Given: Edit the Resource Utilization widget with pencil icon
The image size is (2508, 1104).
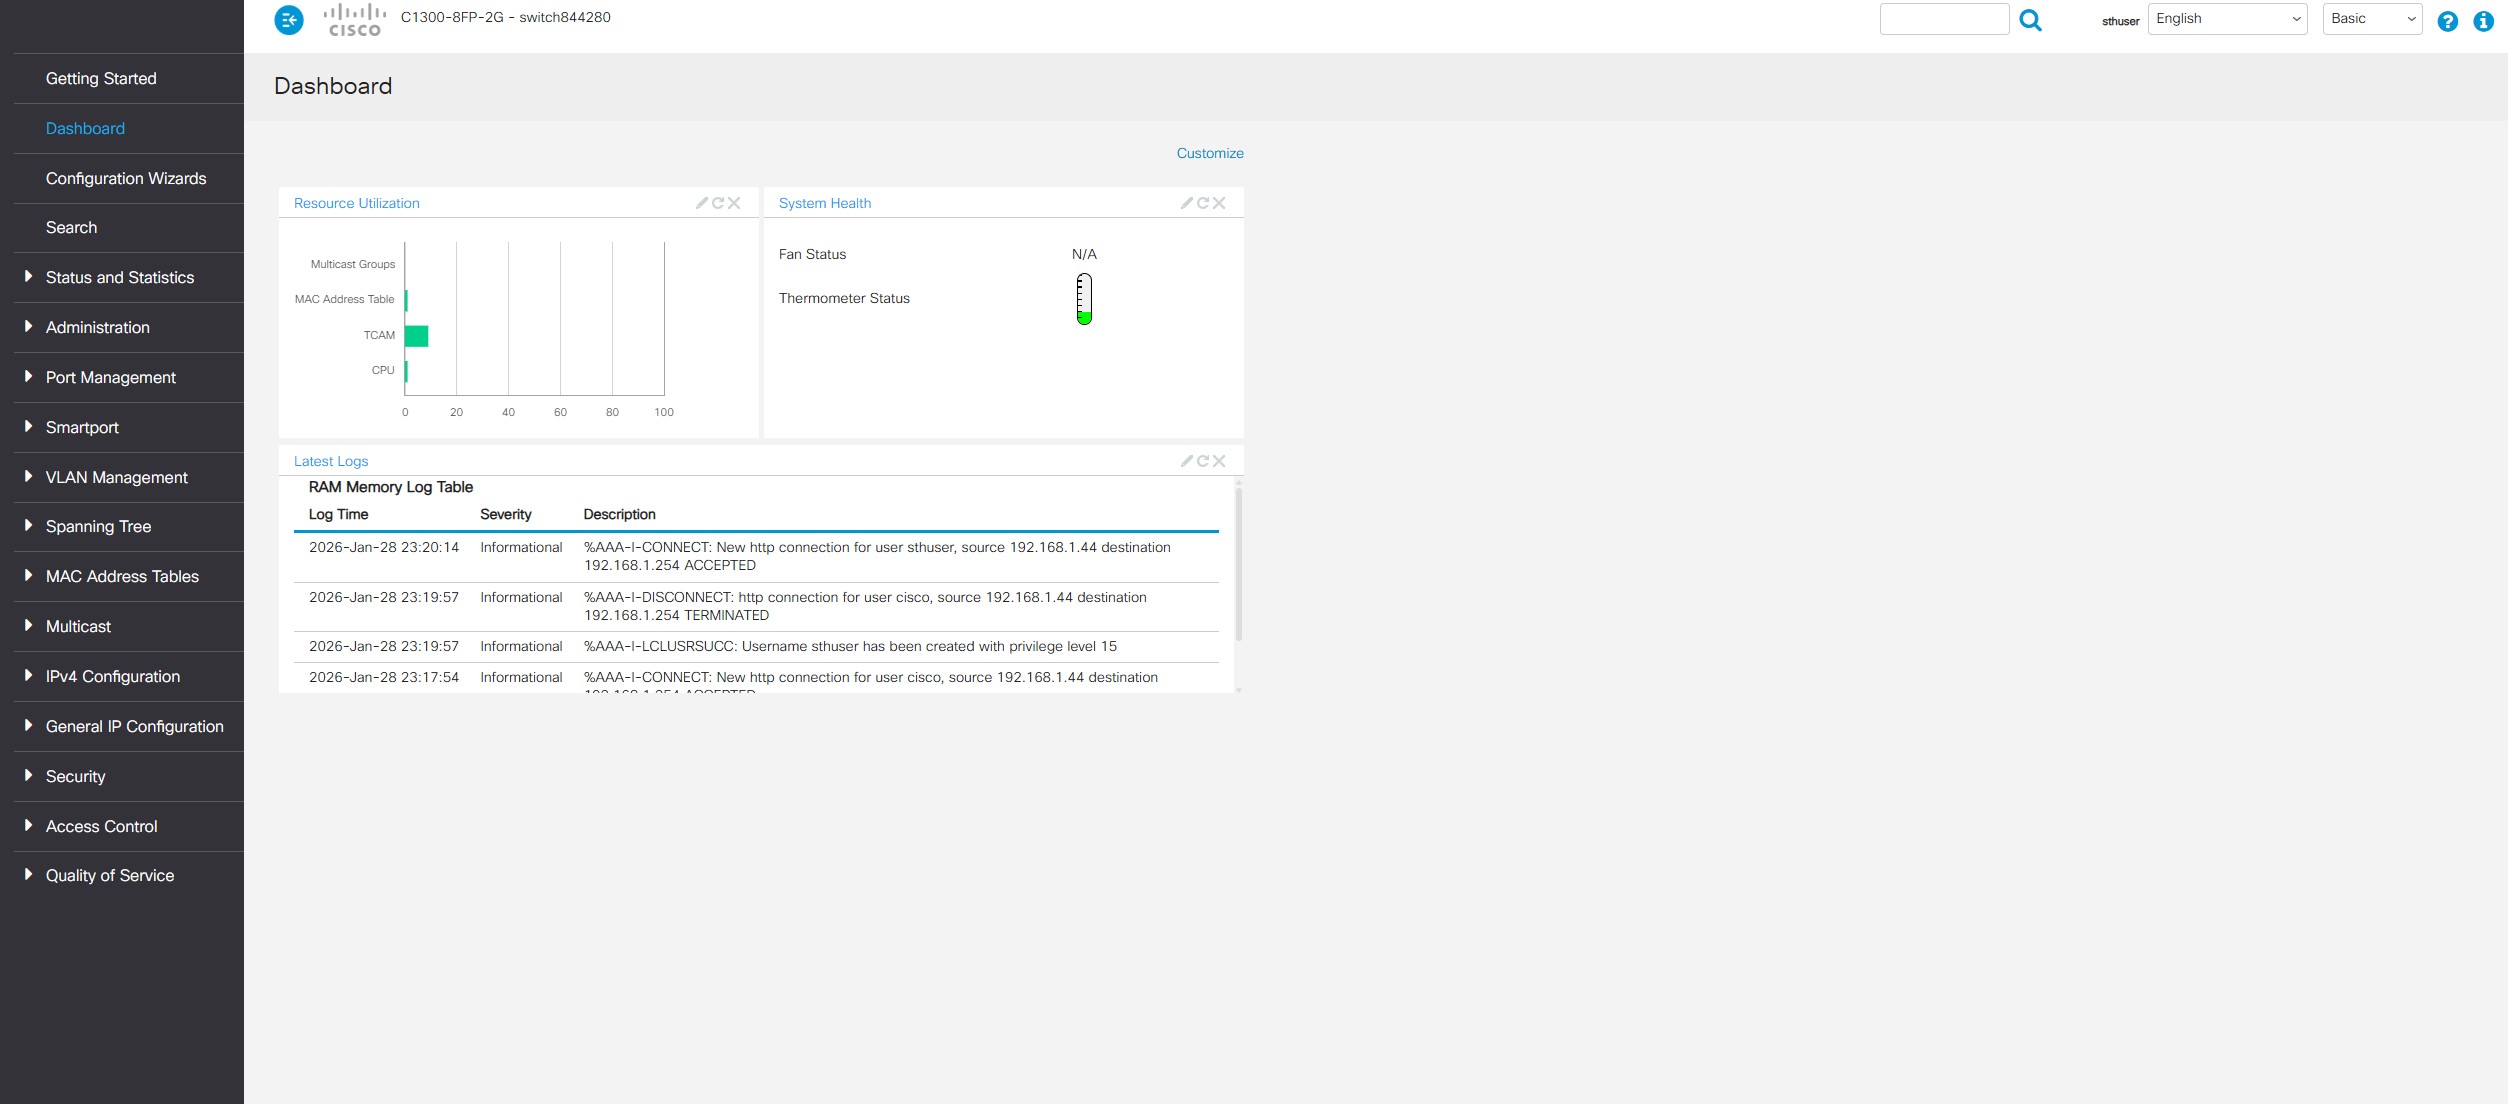Looking at the screenshot, I should click(702, 203).
